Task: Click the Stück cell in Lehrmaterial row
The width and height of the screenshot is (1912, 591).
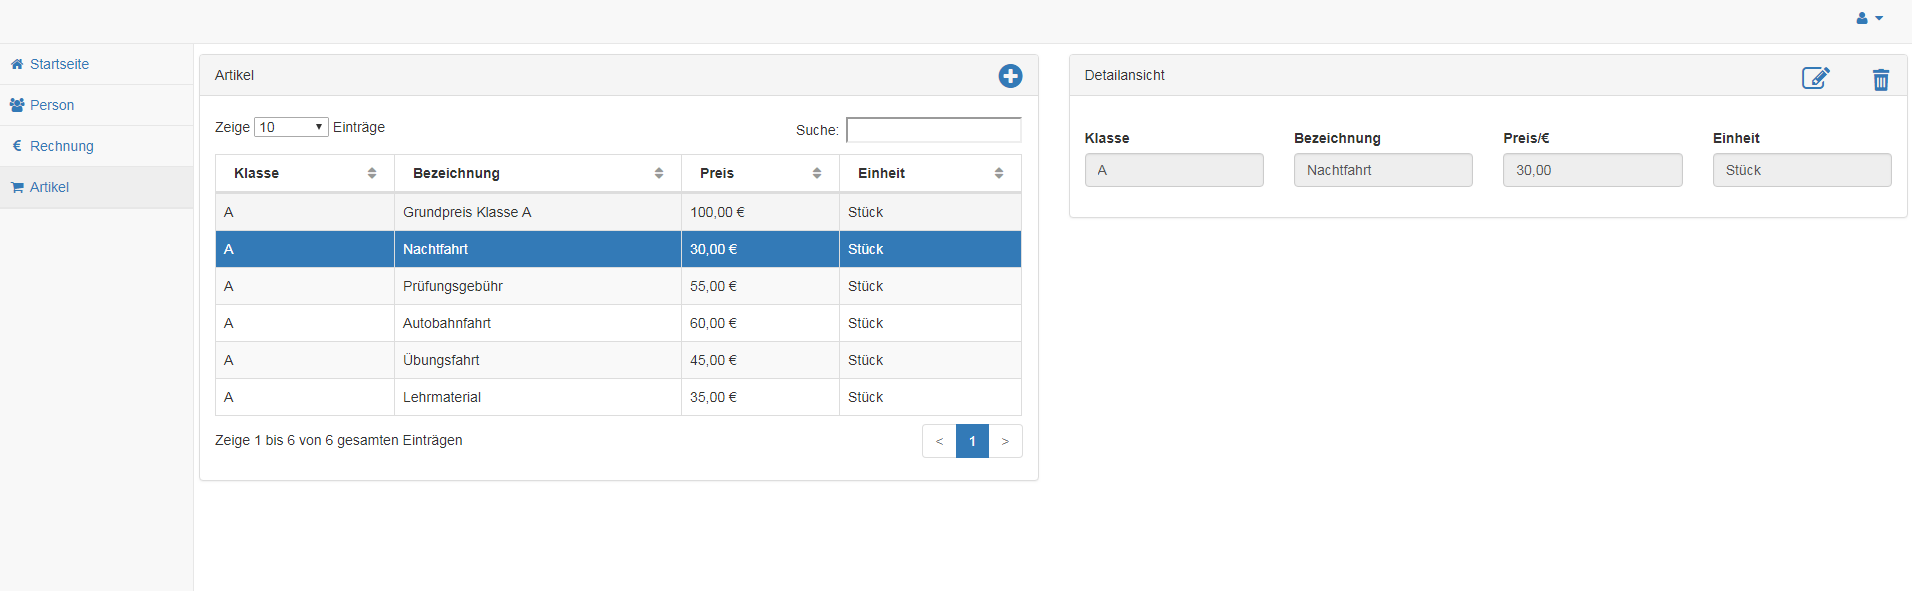Action: [x=930, y=397]
